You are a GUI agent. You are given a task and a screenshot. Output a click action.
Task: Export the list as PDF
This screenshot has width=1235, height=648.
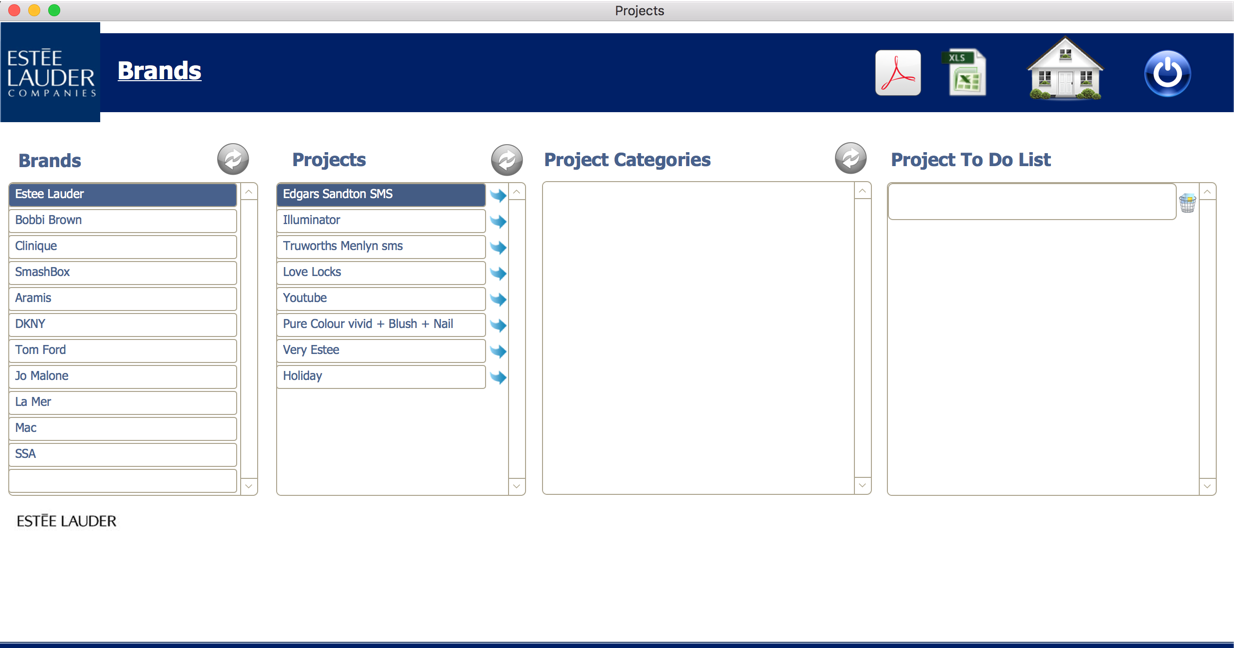(x=897, y=73)
